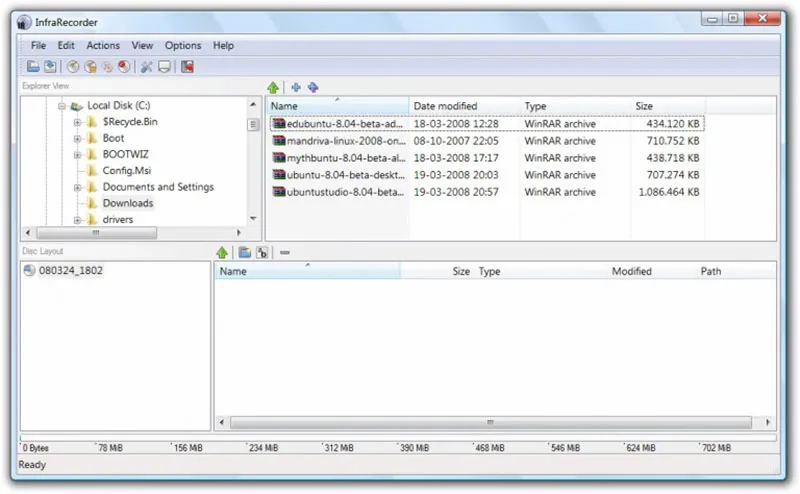Image resolution: width=800 pixels, height=494 pixels.
Task: Open the File menu
Action: point(38,45)
